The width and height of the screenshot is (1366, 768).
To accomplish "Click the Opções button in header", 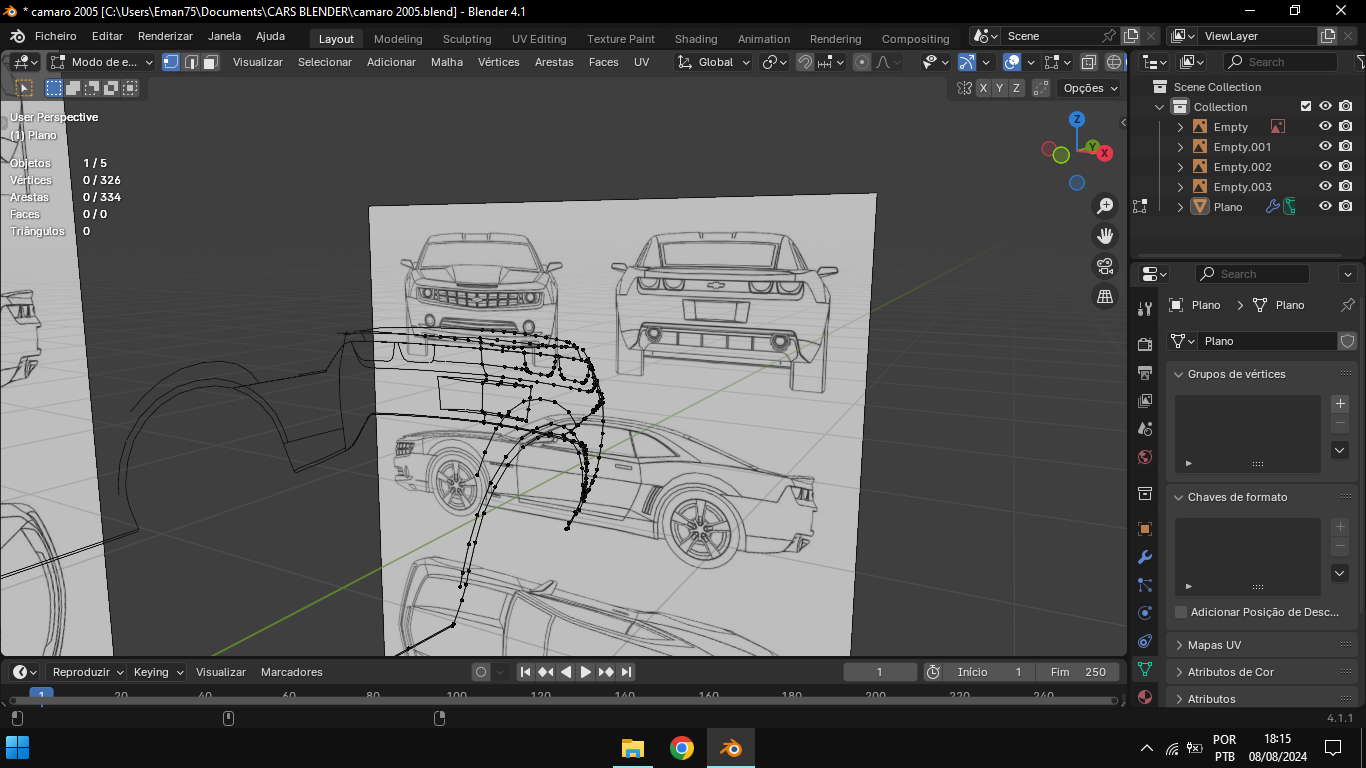I will coord(1090,88).
